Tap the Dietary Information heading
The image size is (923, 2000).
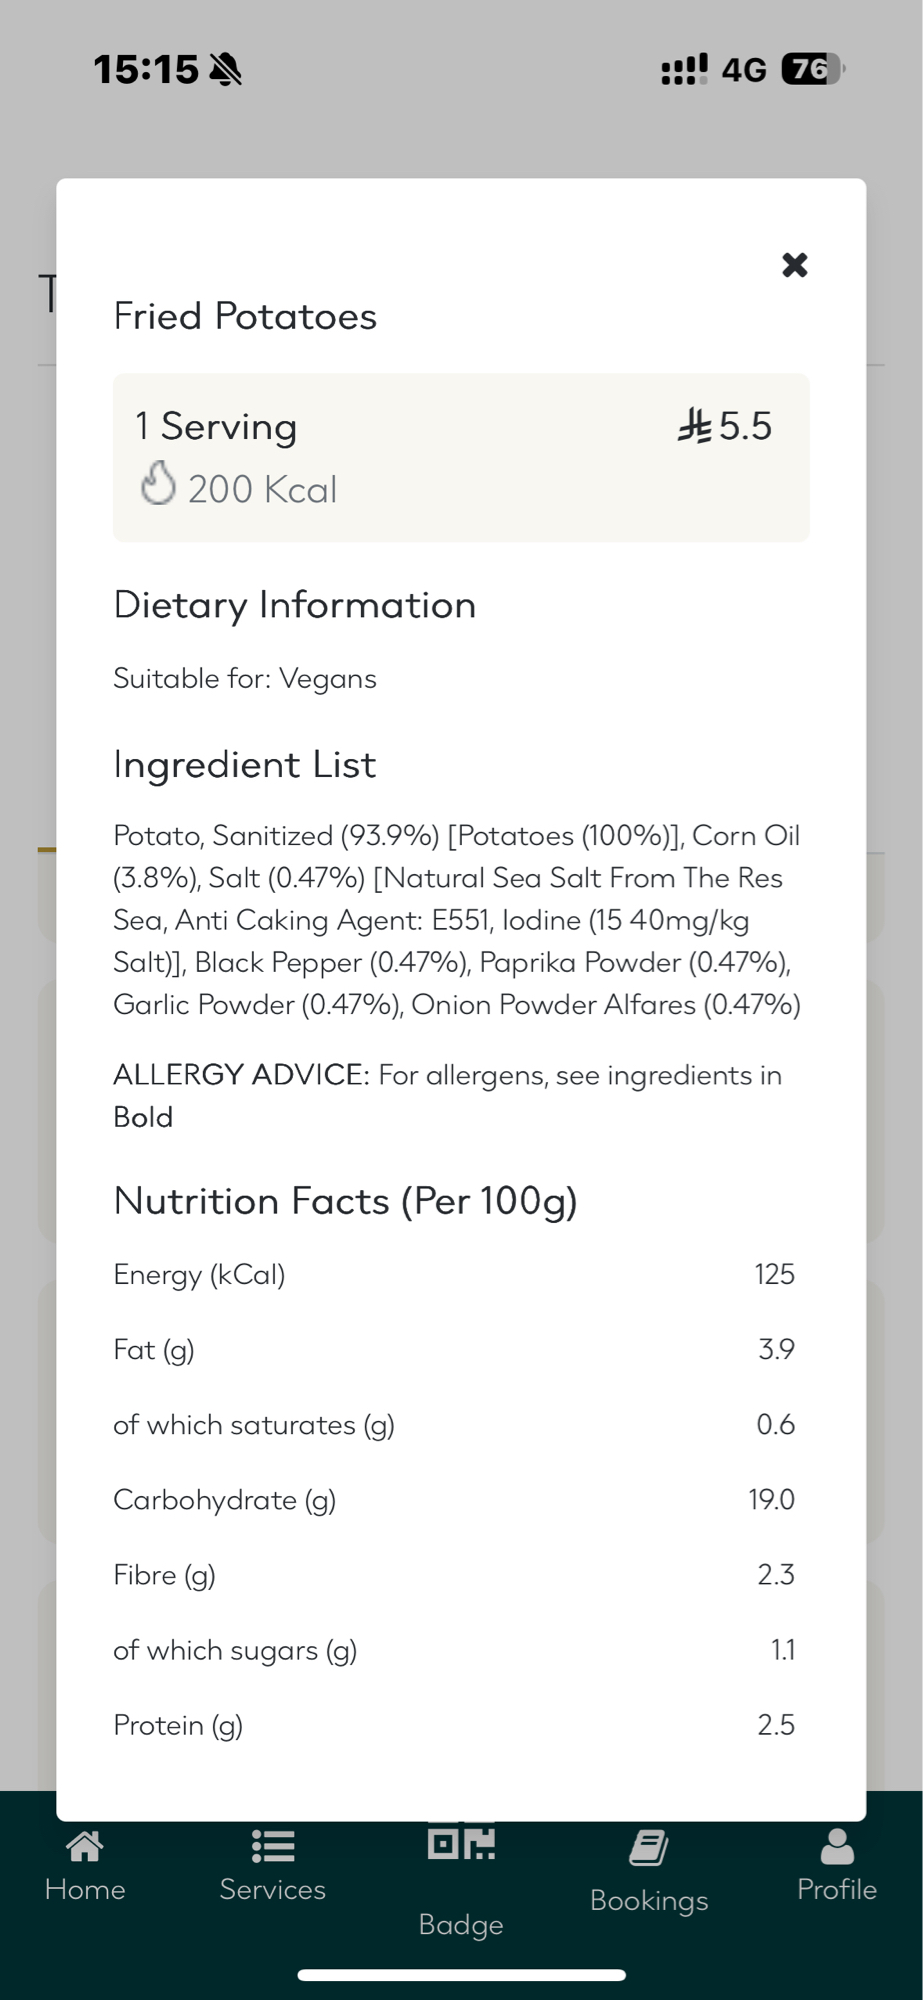pyautogui.click(x=294, y=605)
